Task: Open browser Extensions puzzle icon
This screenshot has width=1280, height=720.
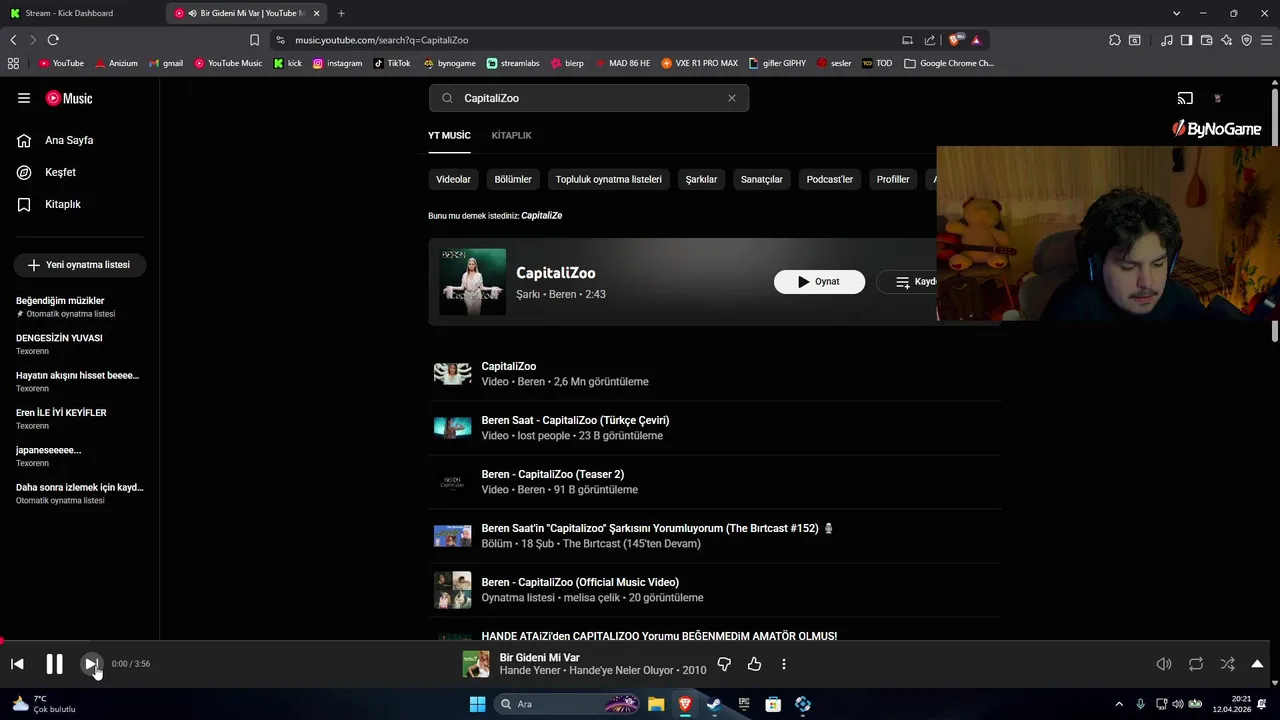Action: point(1115,40)
